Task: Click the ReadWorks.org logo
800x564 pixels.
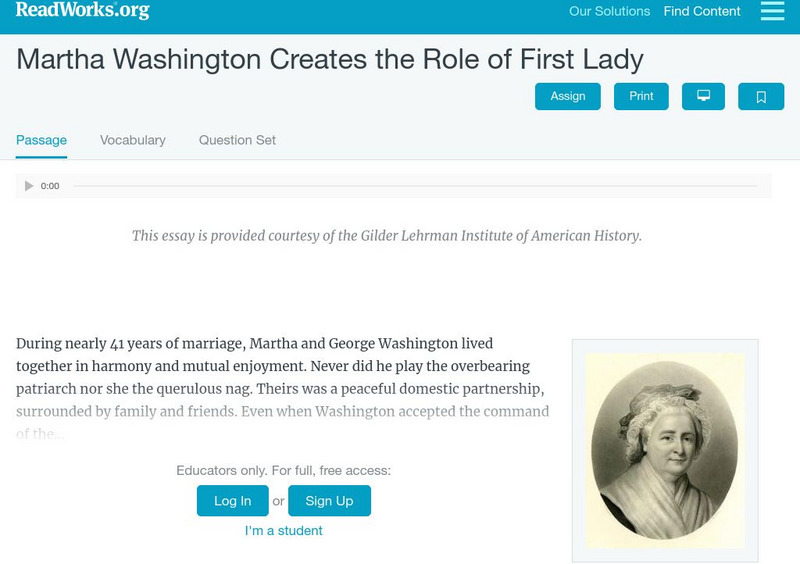Action: (x=82, y=11)
